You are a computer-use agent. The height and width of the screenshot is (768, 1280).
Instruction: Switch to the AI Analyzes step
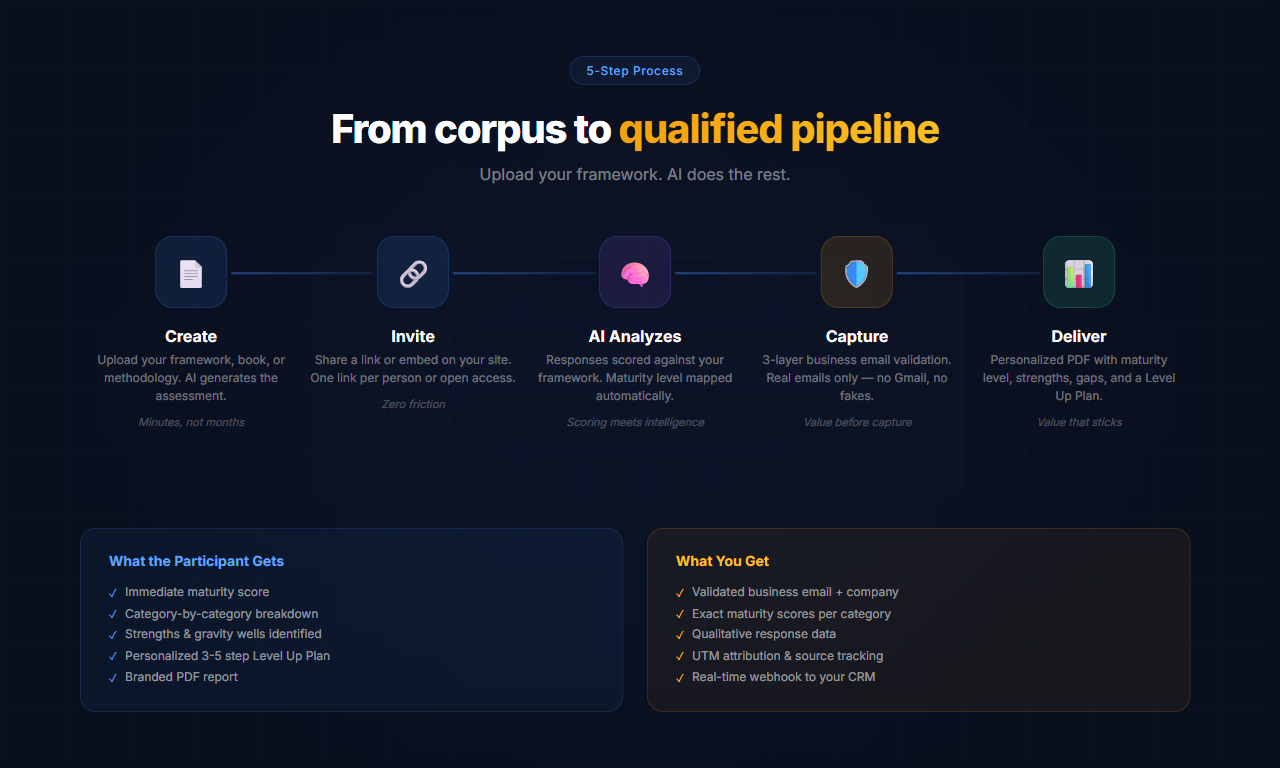tap(635, 336)
